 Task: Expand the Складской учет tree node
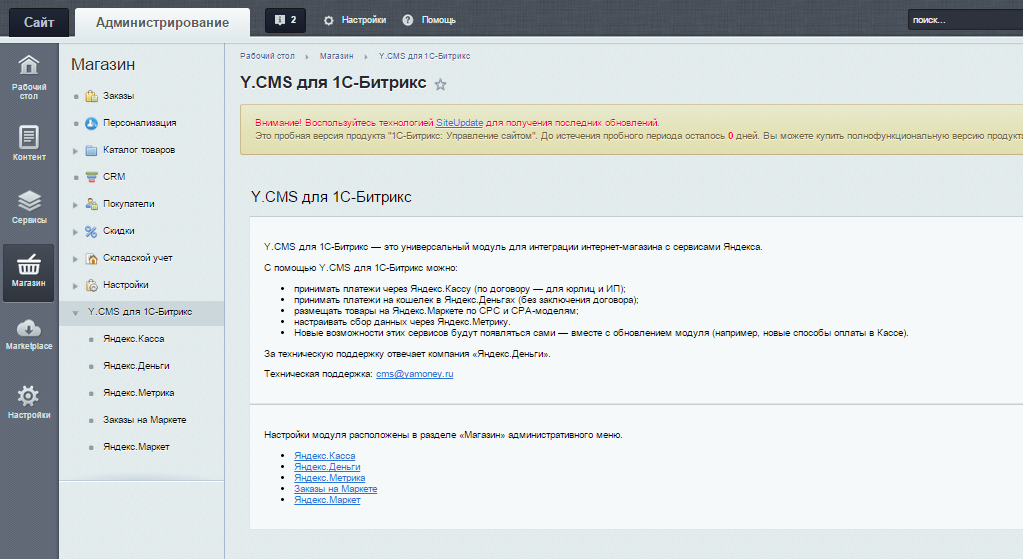click(76, 258)
